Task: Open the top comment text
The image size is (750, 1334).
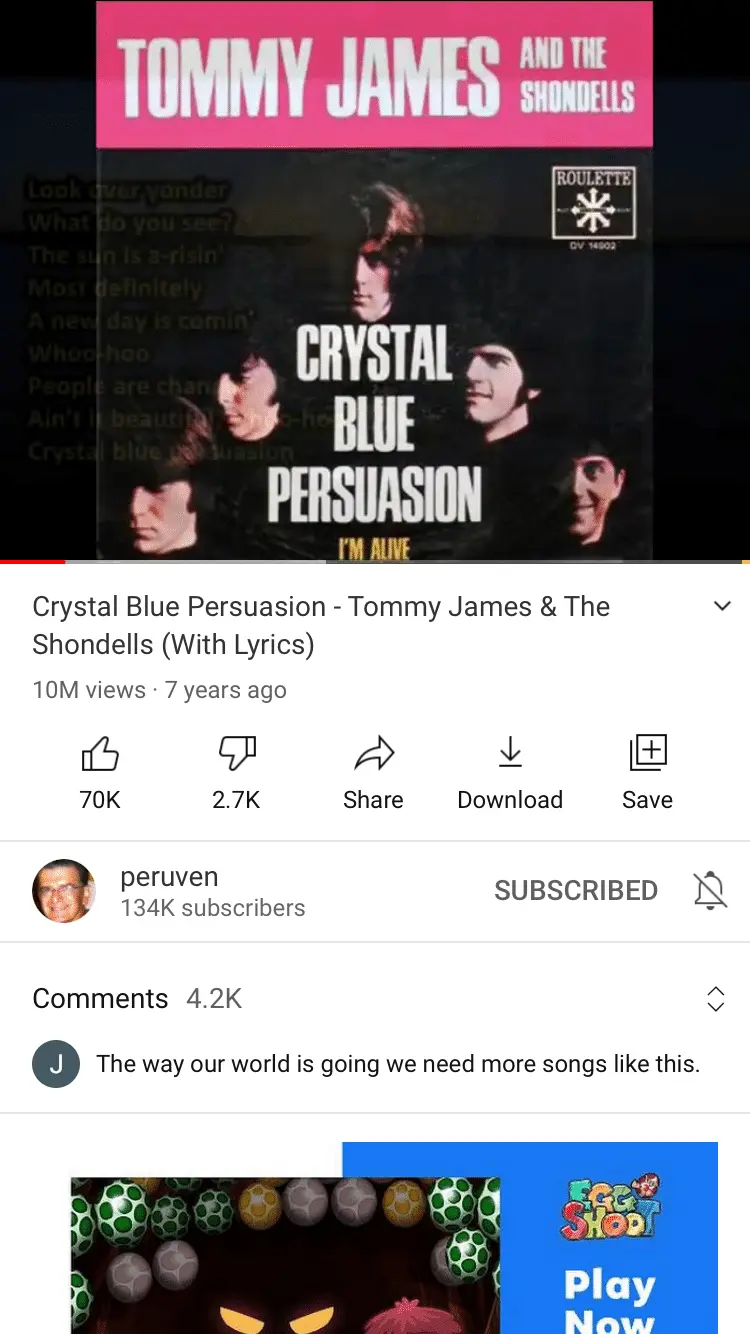Action: click(x=398, y=1064)
